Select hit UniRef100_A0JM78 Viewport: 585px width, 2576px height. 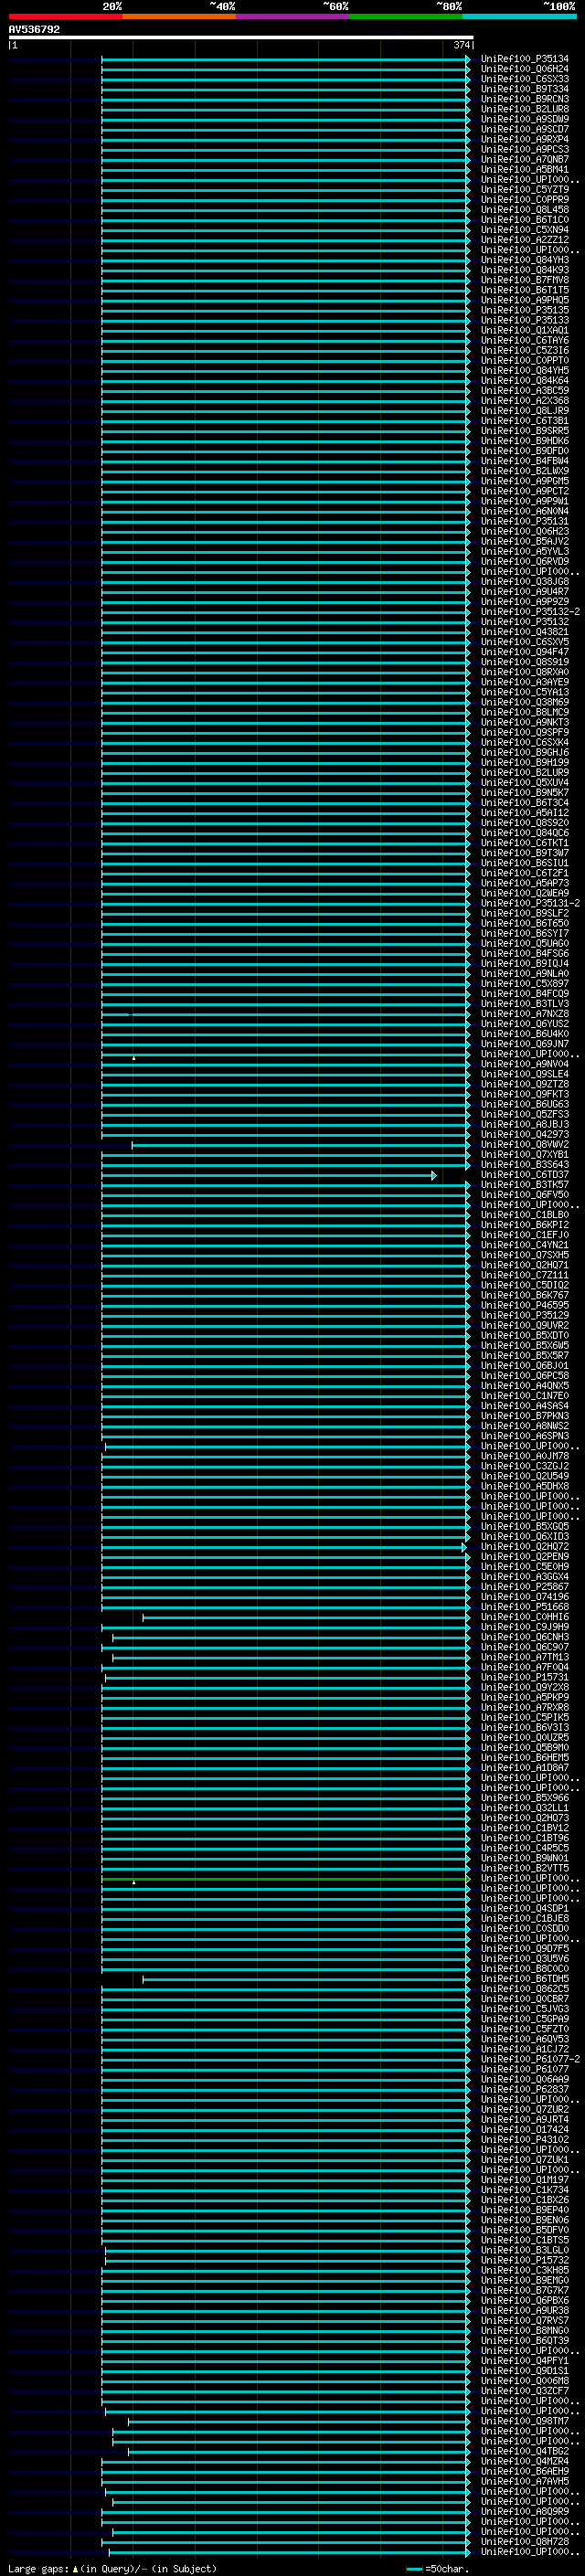point(525,1456)
